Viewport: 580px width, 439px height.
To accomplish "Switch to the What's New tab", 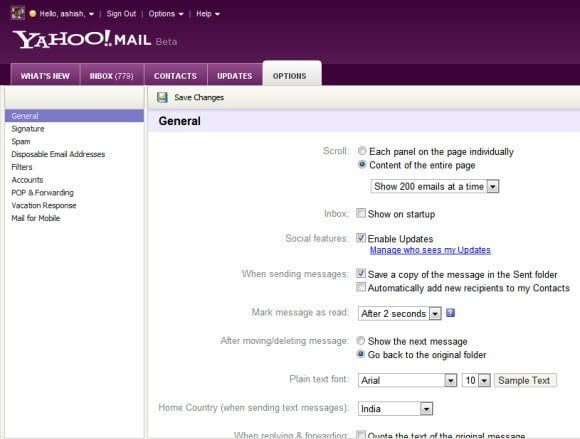I will coord(45,75).
